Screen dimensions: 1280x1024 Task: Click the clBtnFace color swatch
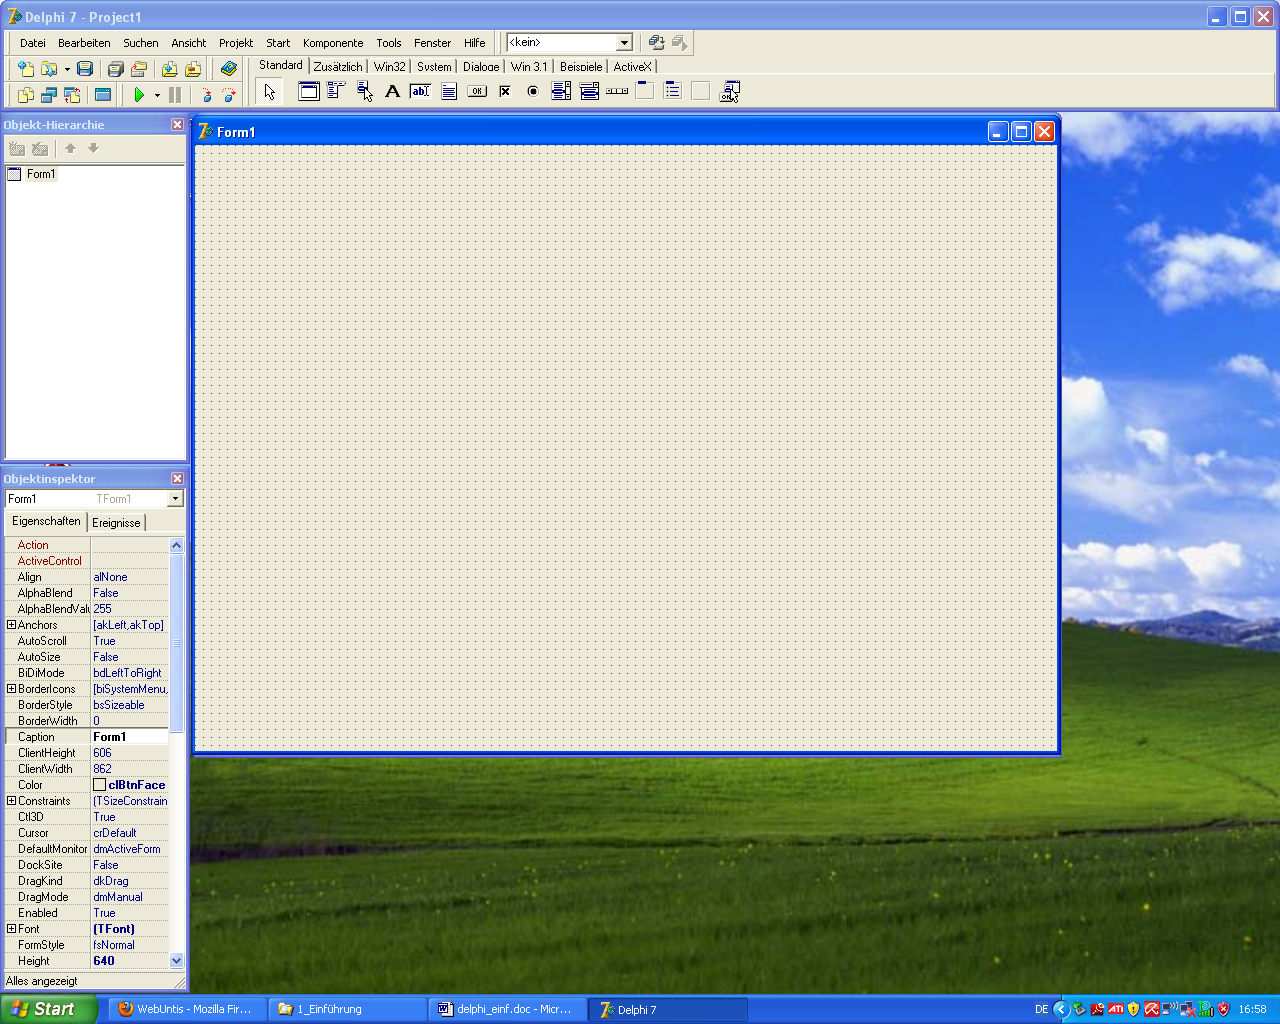[x=99, y=785]
